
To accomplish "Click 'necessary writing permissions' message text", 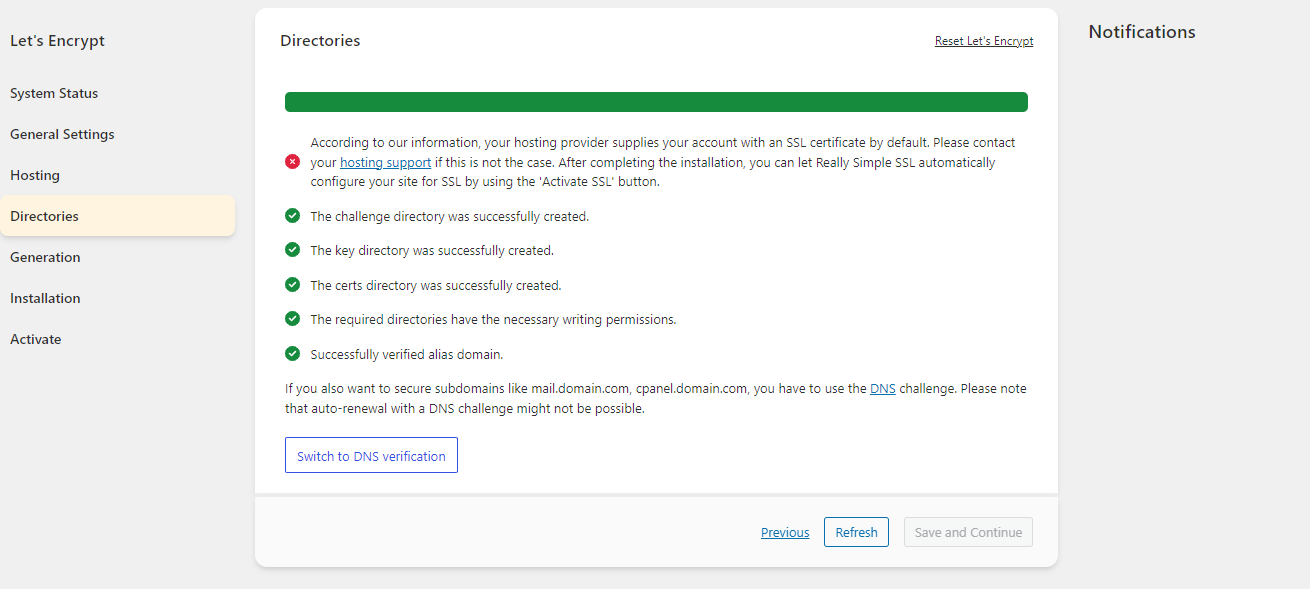I will pos(493,320).
